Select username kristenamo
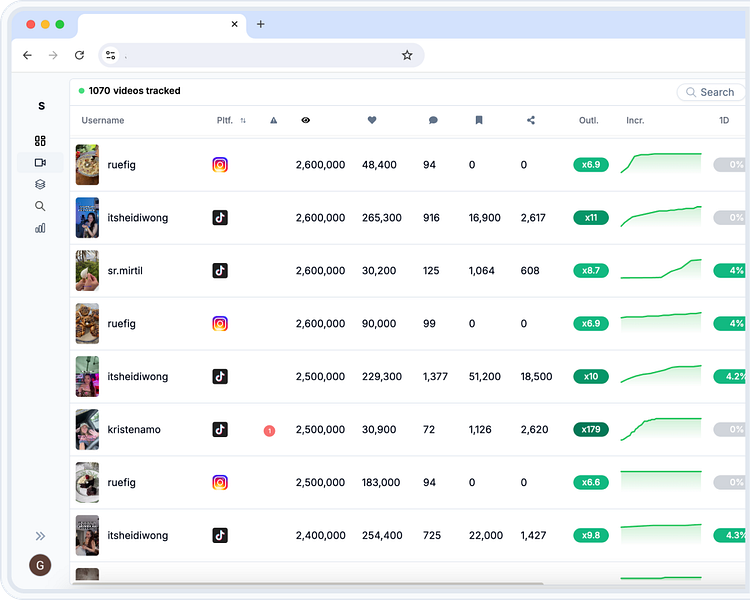This screenshot has height=600, width=750. coord(134,430)
